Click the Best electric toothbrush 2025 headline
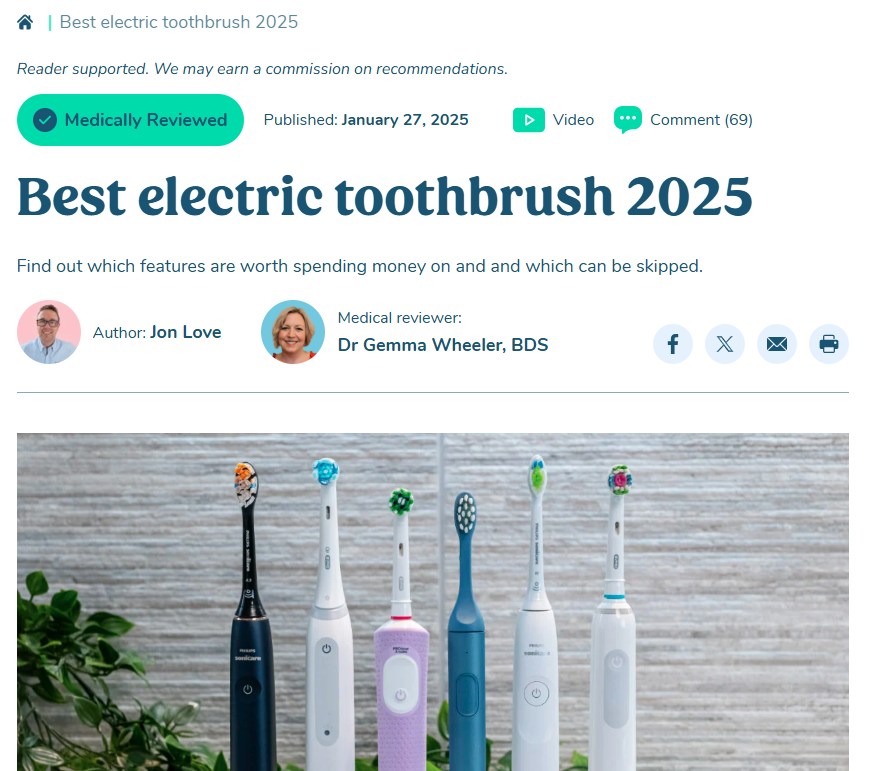 point(385,196)
